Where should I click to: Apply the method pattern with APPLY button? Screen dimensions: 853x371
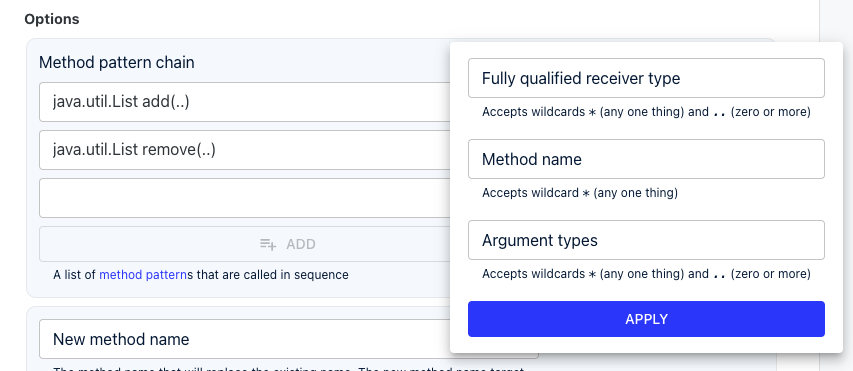coord(646,319)
